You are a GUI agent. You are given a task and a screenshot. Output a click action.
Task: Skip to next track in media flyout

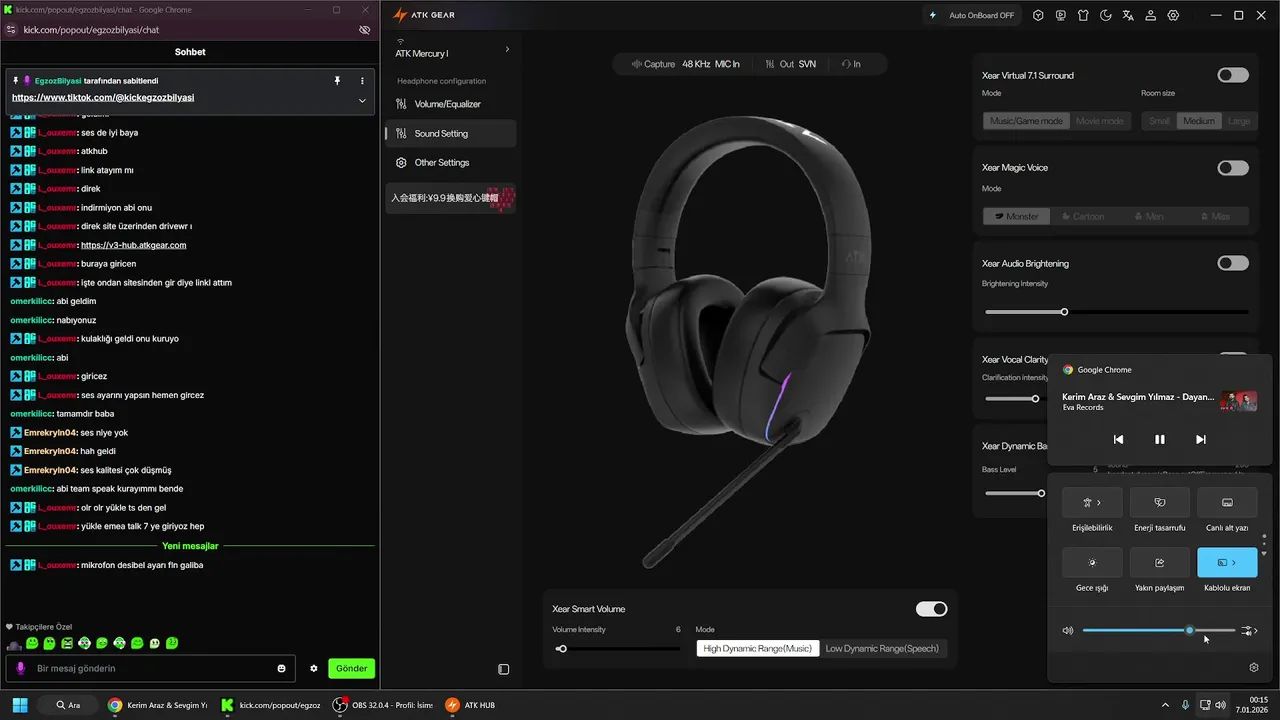coord(1201,439)
